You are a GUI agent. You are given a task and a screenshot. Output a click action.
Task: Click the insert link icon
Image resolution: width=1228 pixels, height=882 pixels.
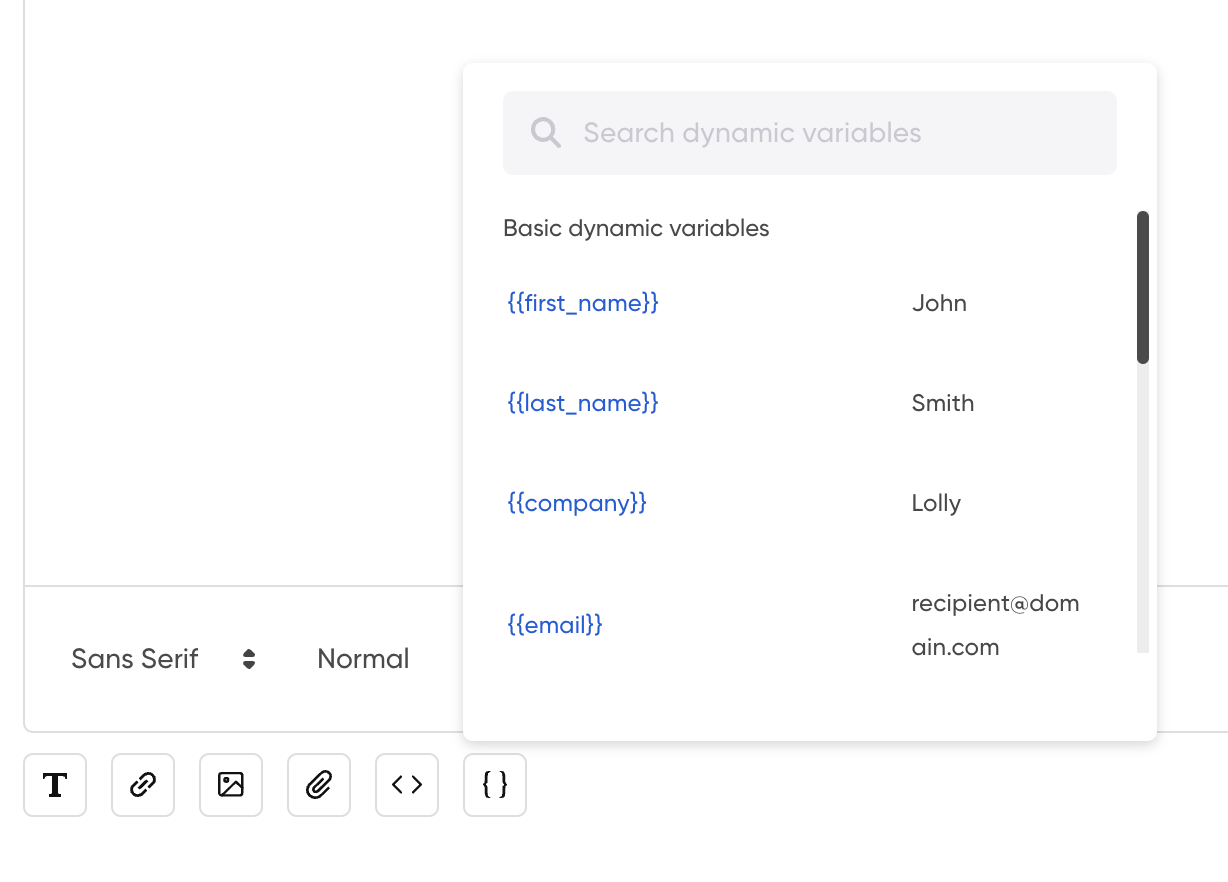(143, 785)
